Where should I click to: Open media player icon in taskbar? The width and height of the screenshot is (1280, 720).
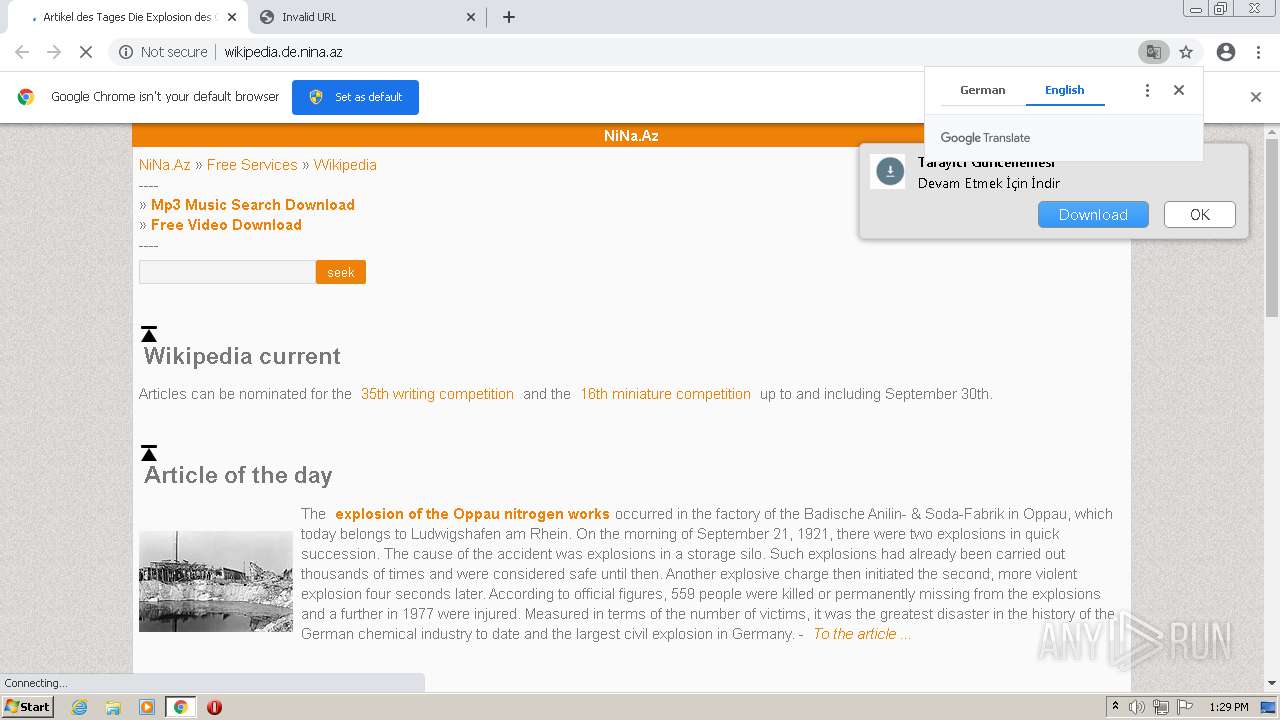pyautogui.click(x=147, y=707)
